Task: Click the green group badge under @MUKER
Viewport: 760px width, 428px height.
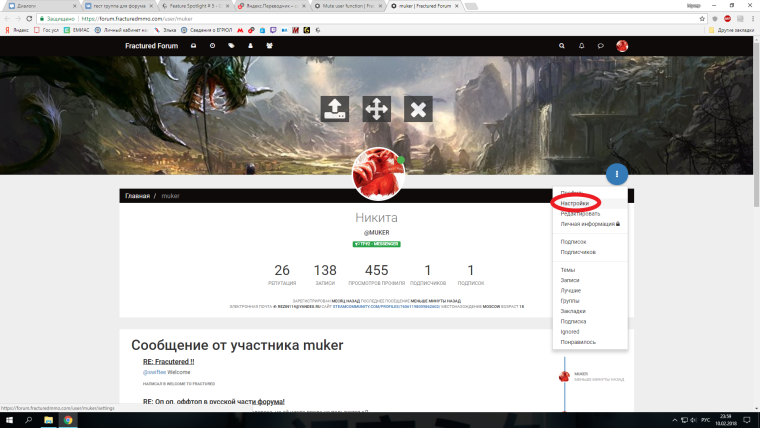Action: click(x=377, y=244)
